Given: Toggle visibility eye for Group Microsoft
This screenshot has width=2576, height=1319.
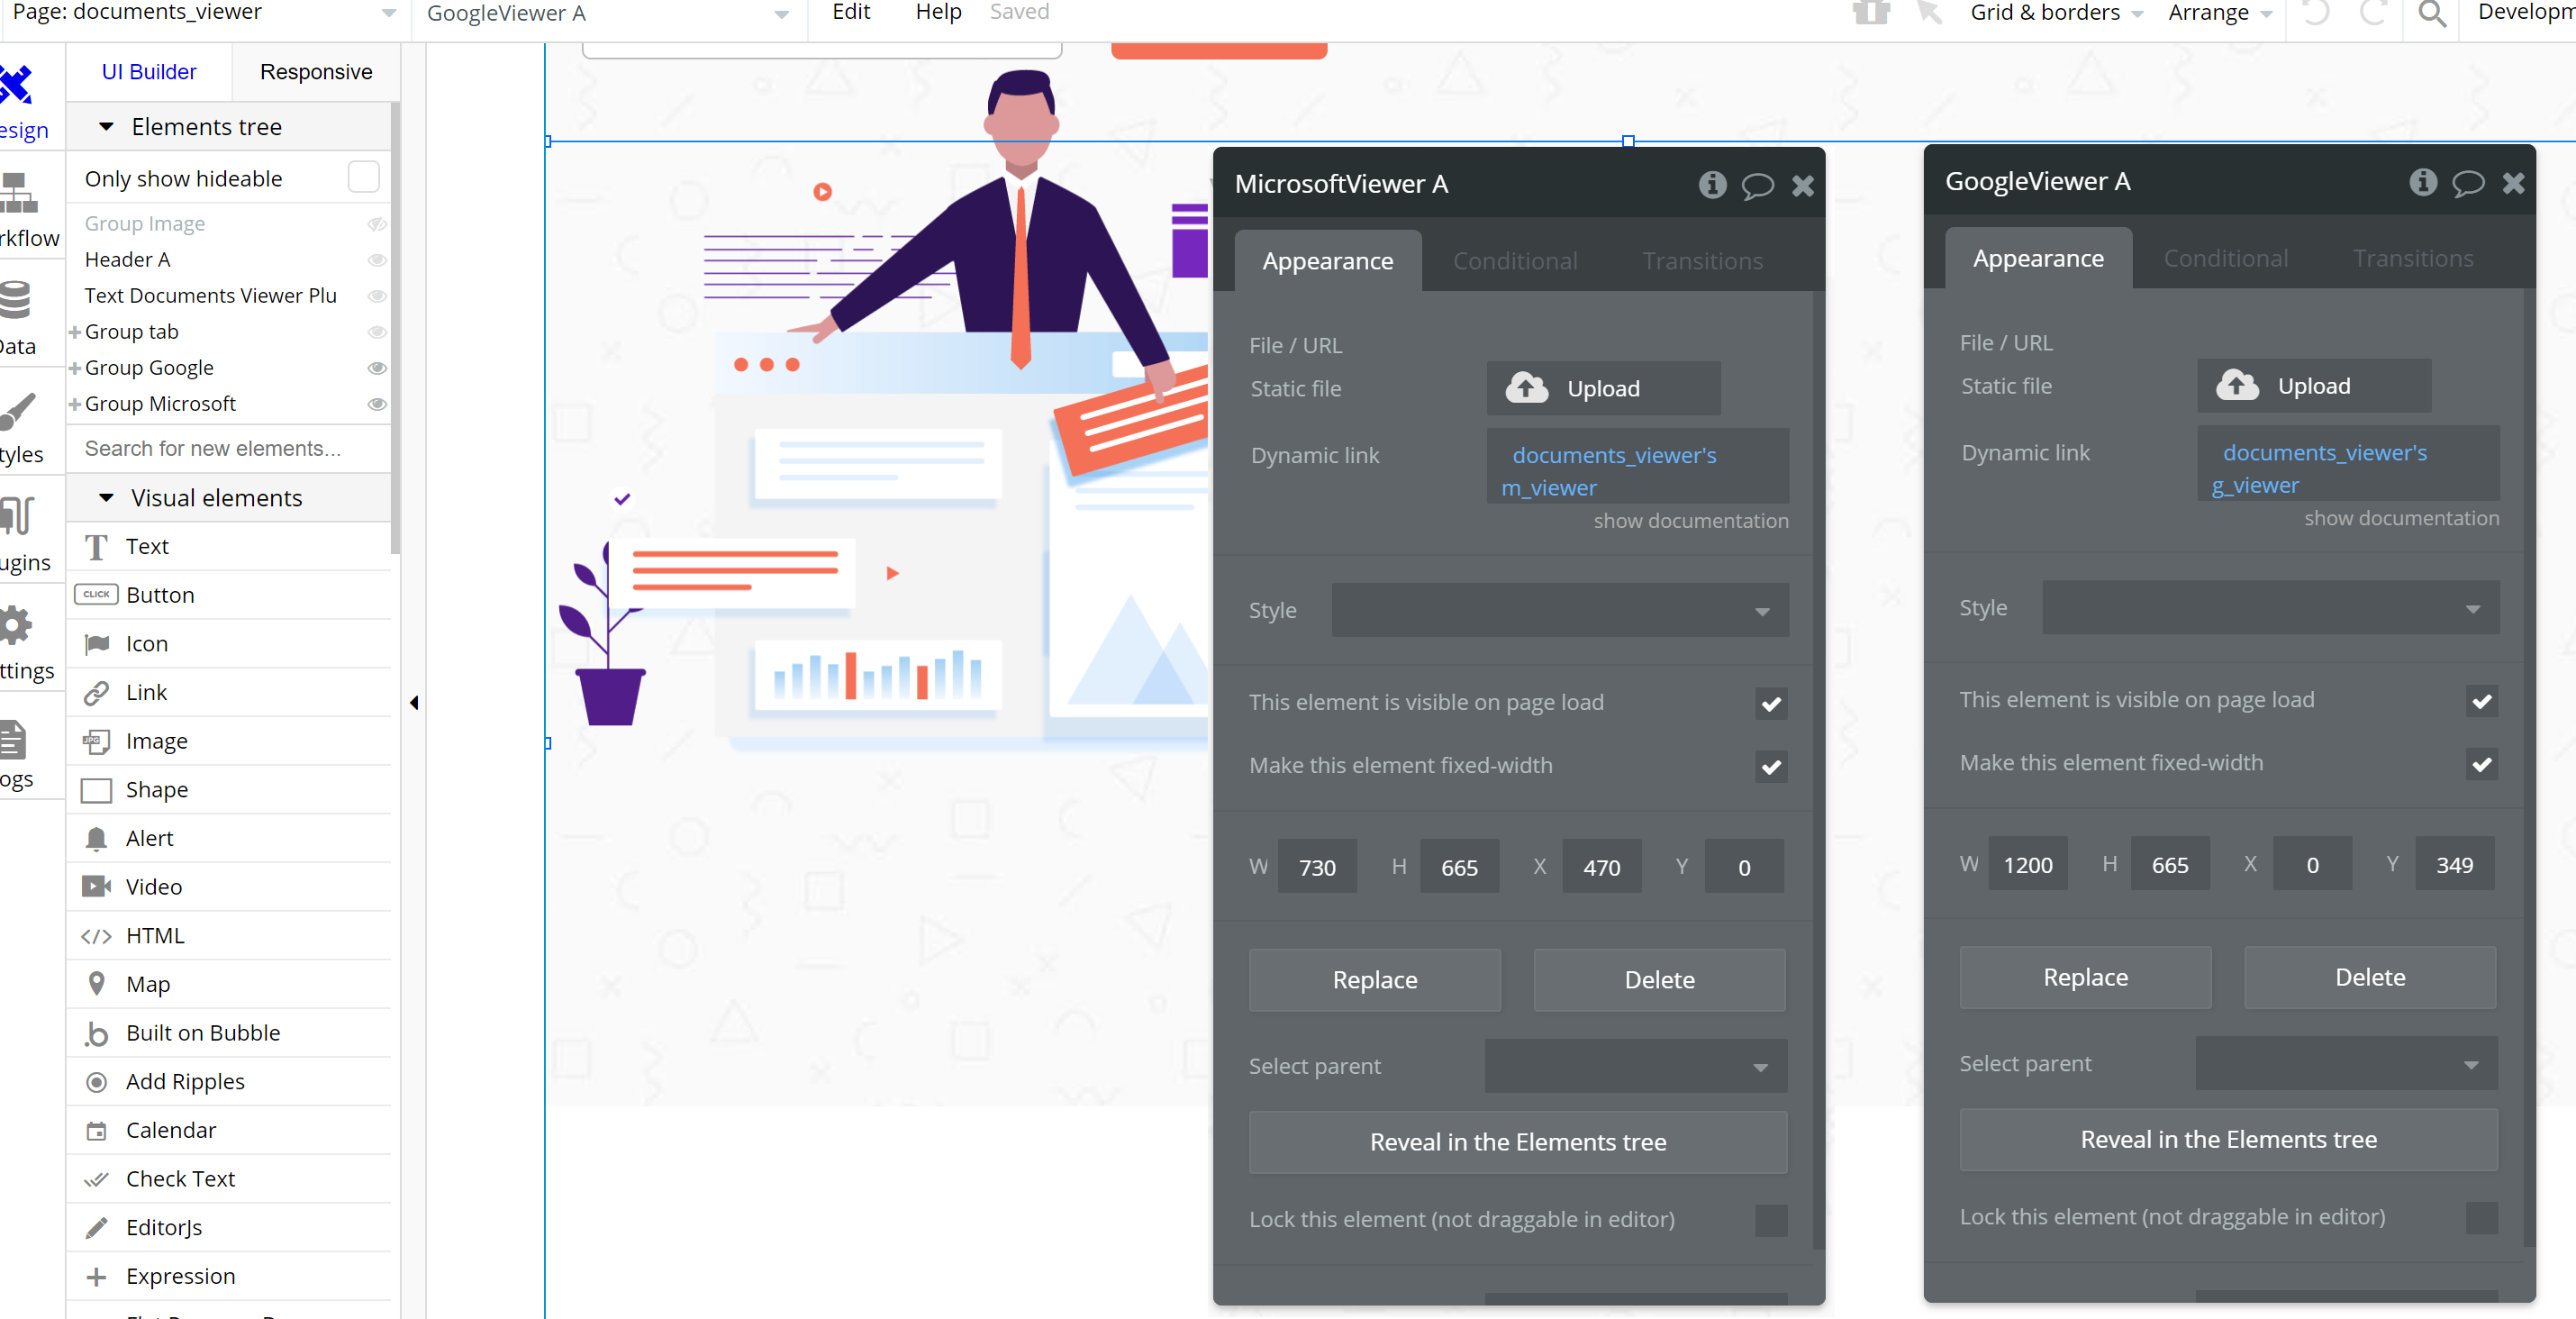Looking at the screenshot, I should tap(377, 404).
